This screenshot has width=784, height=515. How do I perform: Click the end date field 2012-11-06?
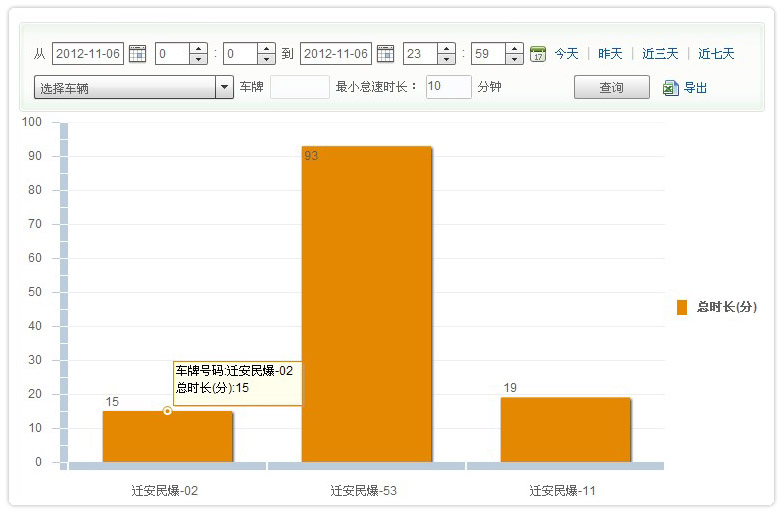(336, 54)
